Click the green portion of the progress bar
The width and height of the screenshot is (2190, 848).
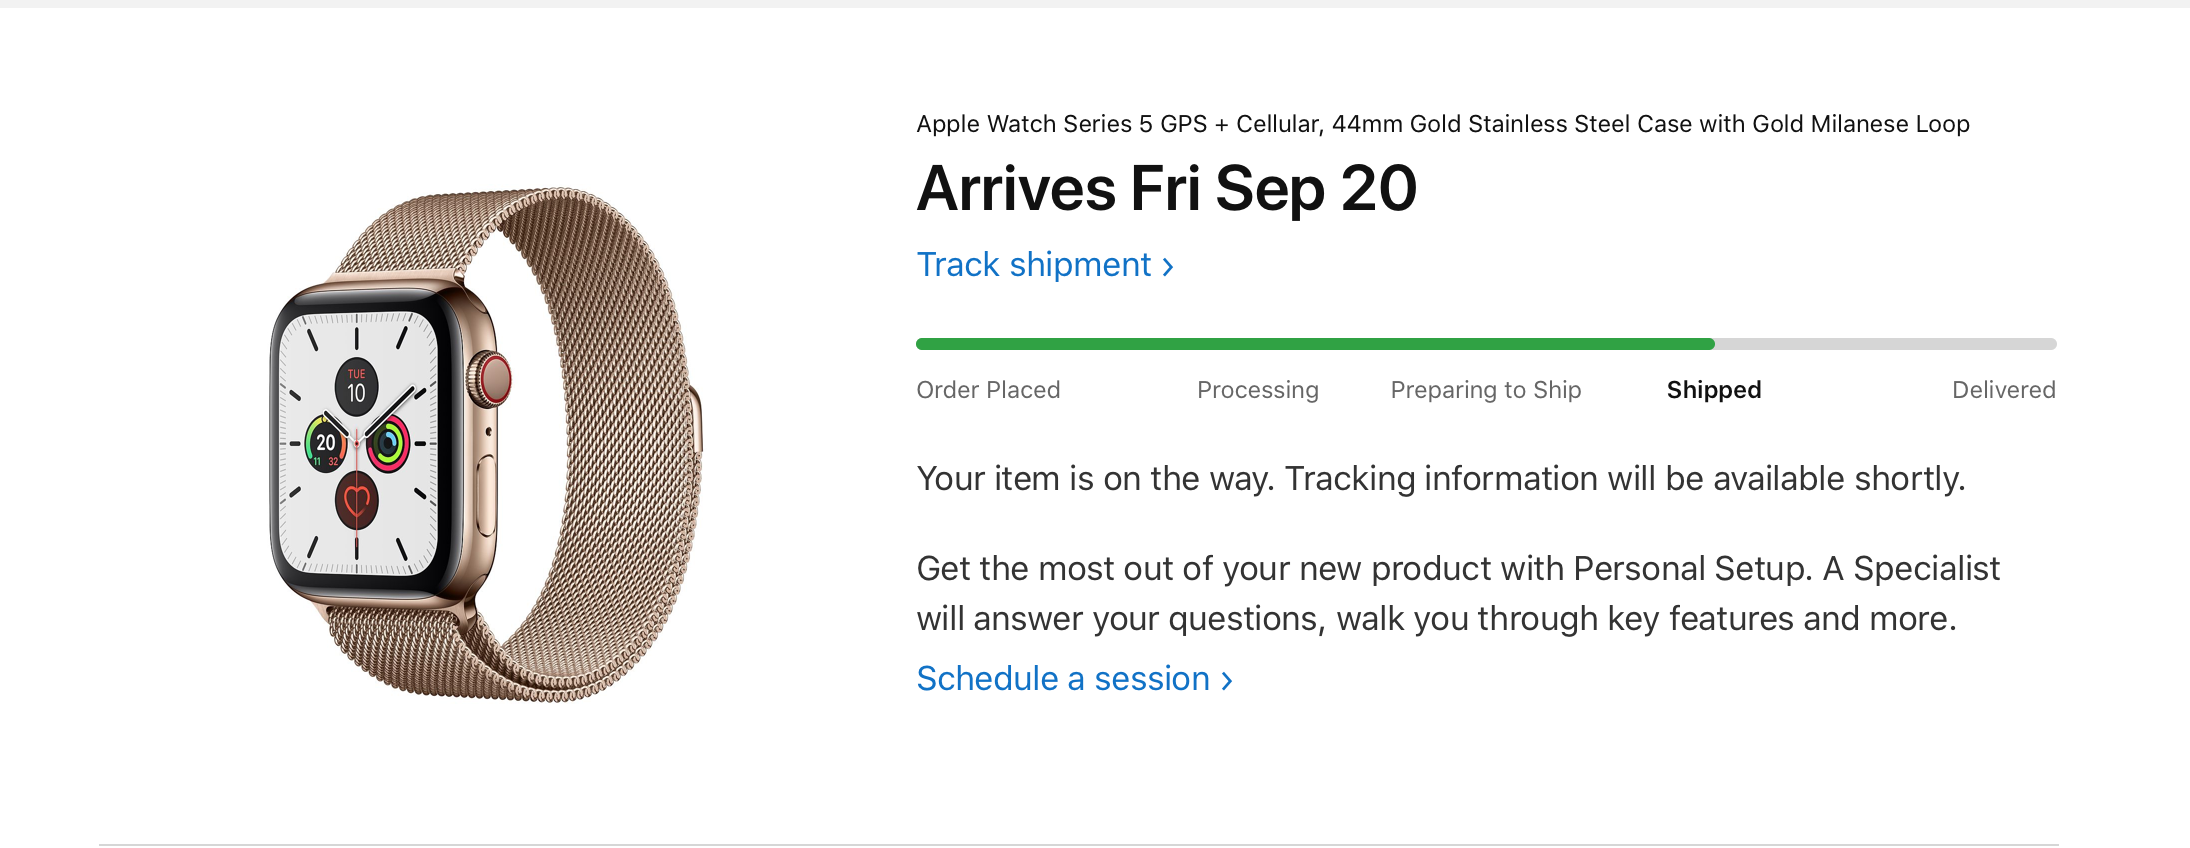coord(1315,344)
